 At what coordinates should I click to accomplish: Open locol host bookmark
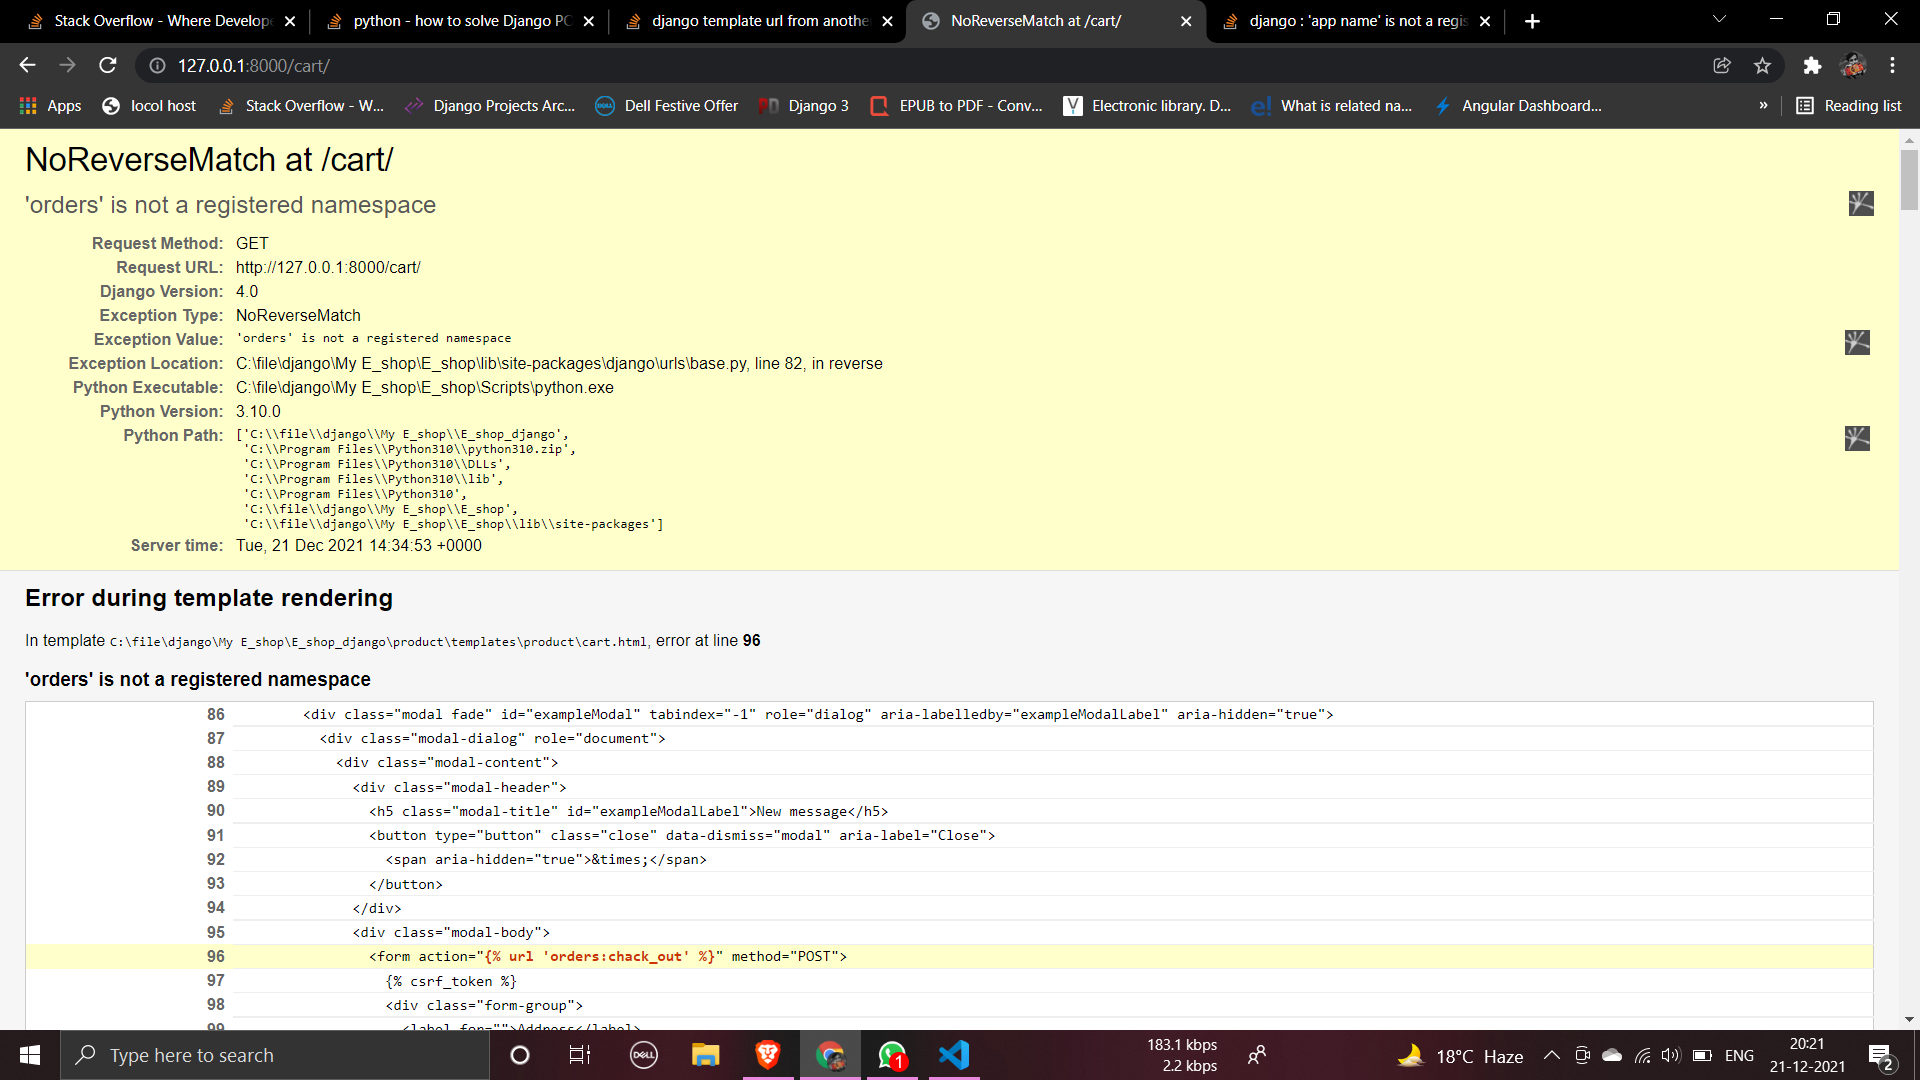(x=149, y=106)
